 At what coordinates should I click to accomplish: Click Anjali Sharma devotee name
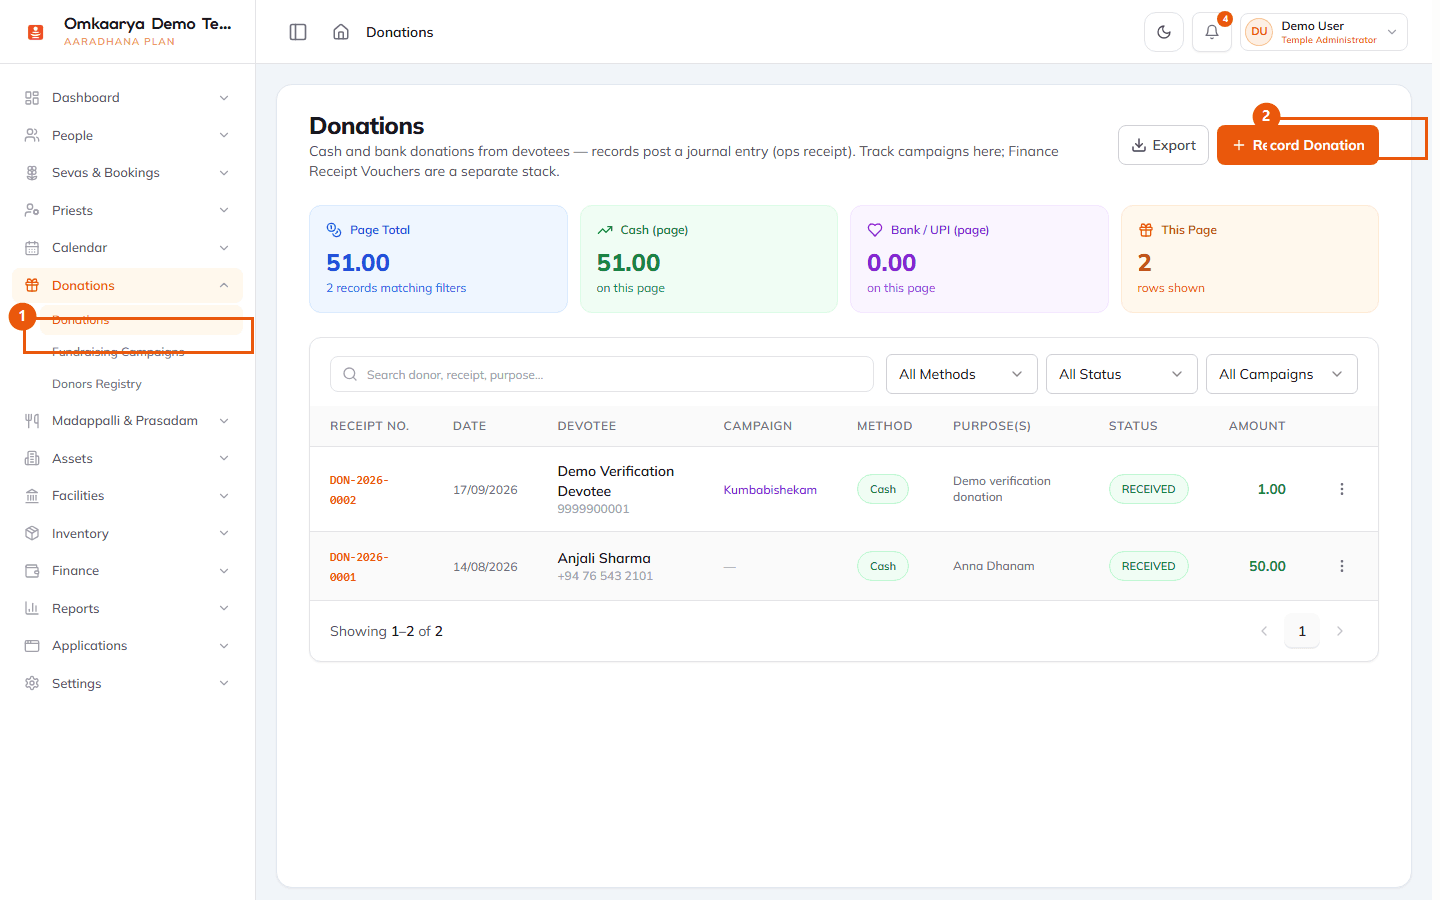tap(604, 558)
